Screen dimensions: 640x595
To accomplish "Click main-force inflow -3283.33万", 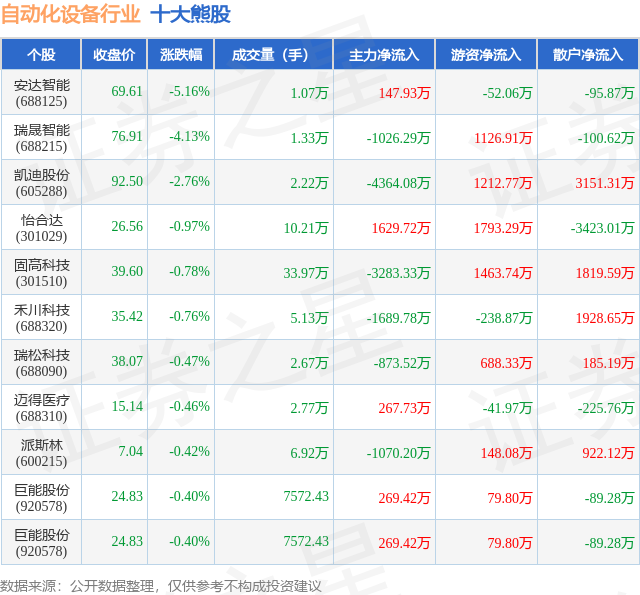I will (398, 273).
